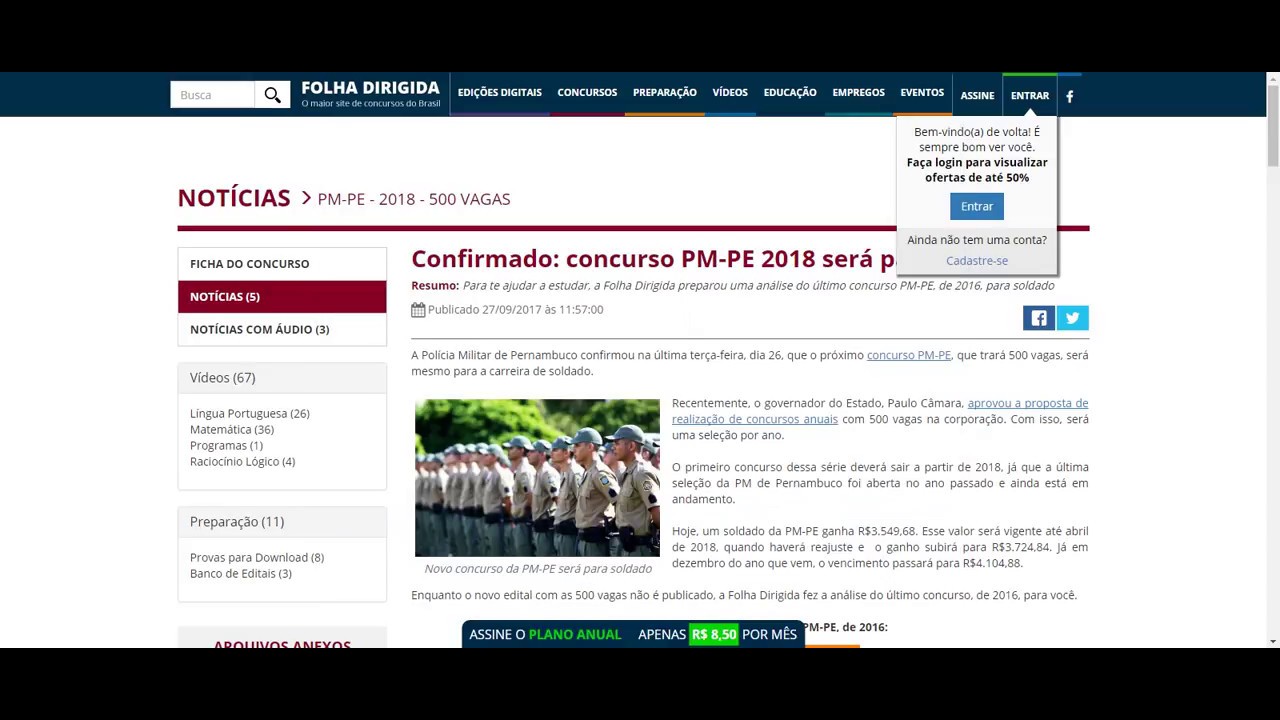Click the Cadastre-se link
The width and height of the screenshot is (1280, 720).
tap(977, 260)
